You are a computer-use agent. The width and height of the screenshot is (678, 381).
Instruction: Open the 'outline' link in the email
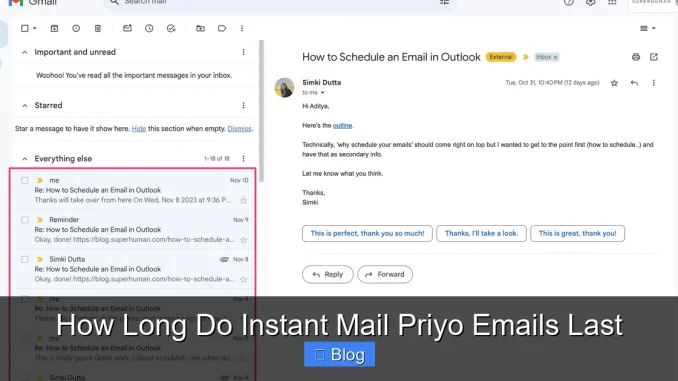click(x=342, y=126)
